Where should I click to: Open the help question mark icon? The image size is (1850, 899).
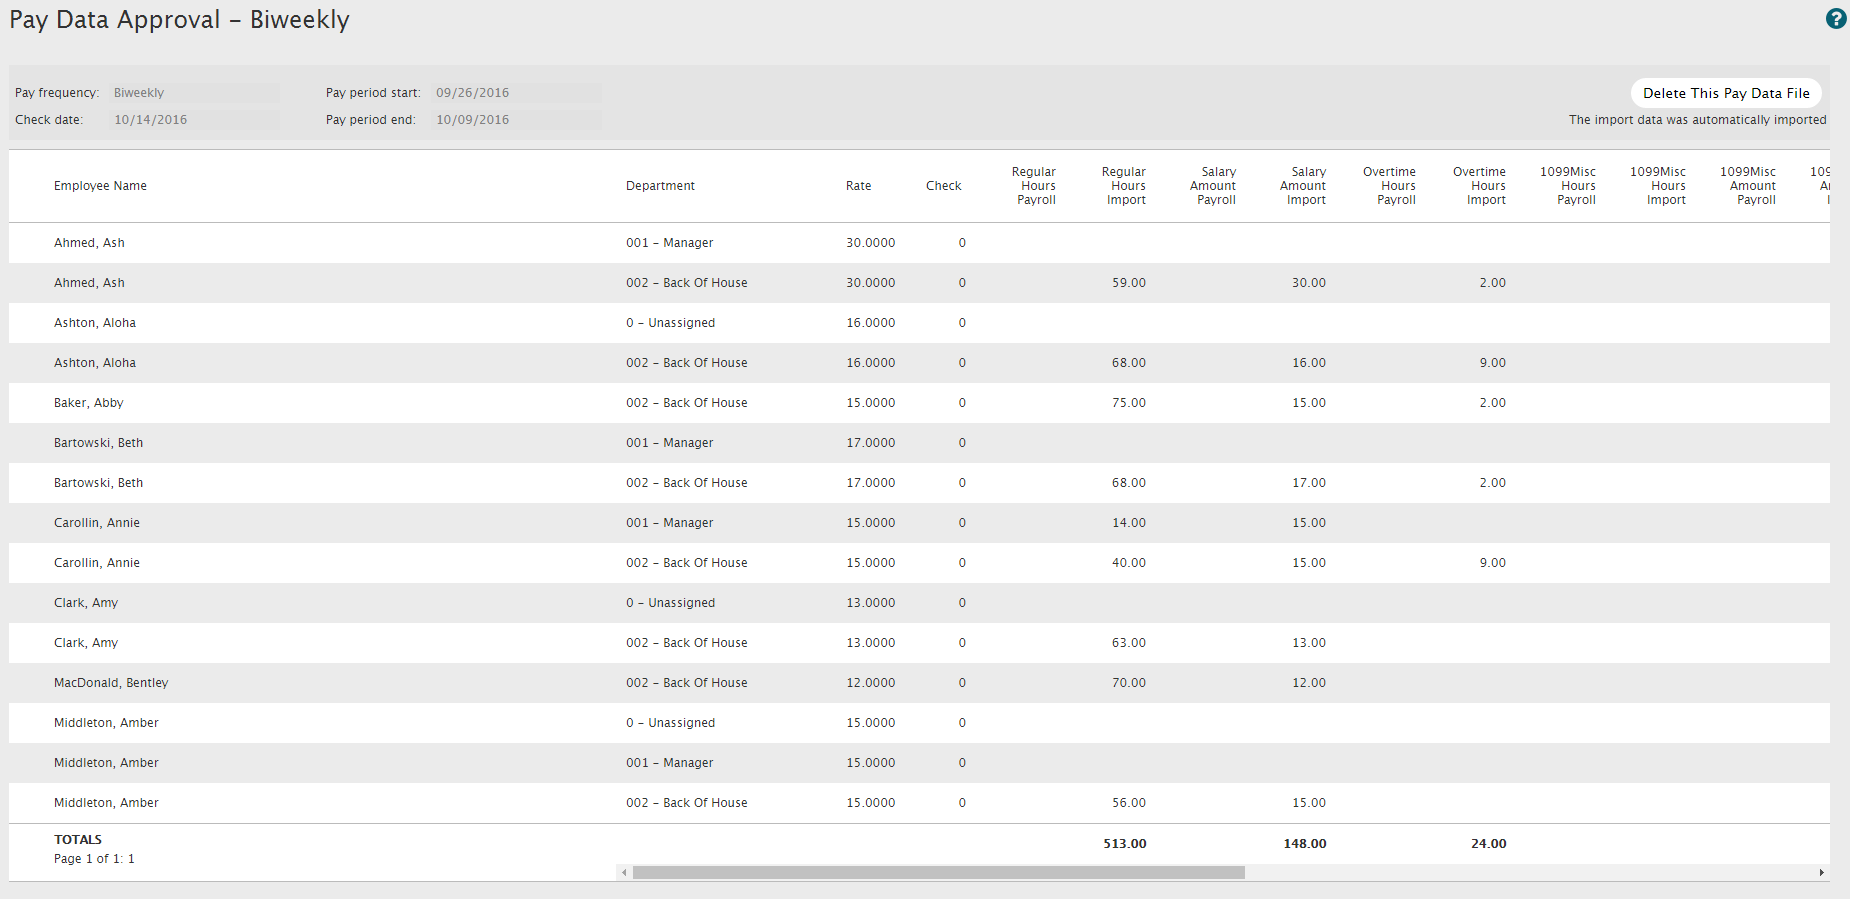click(1836, 19)
